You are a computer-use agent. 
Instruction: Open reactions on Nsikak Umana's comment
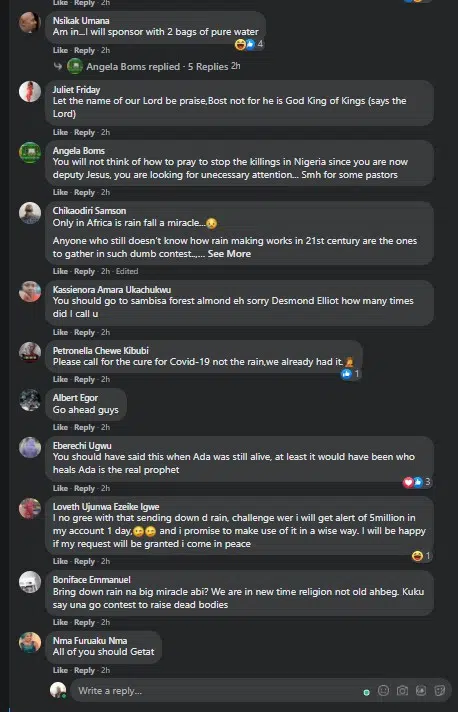249,44
